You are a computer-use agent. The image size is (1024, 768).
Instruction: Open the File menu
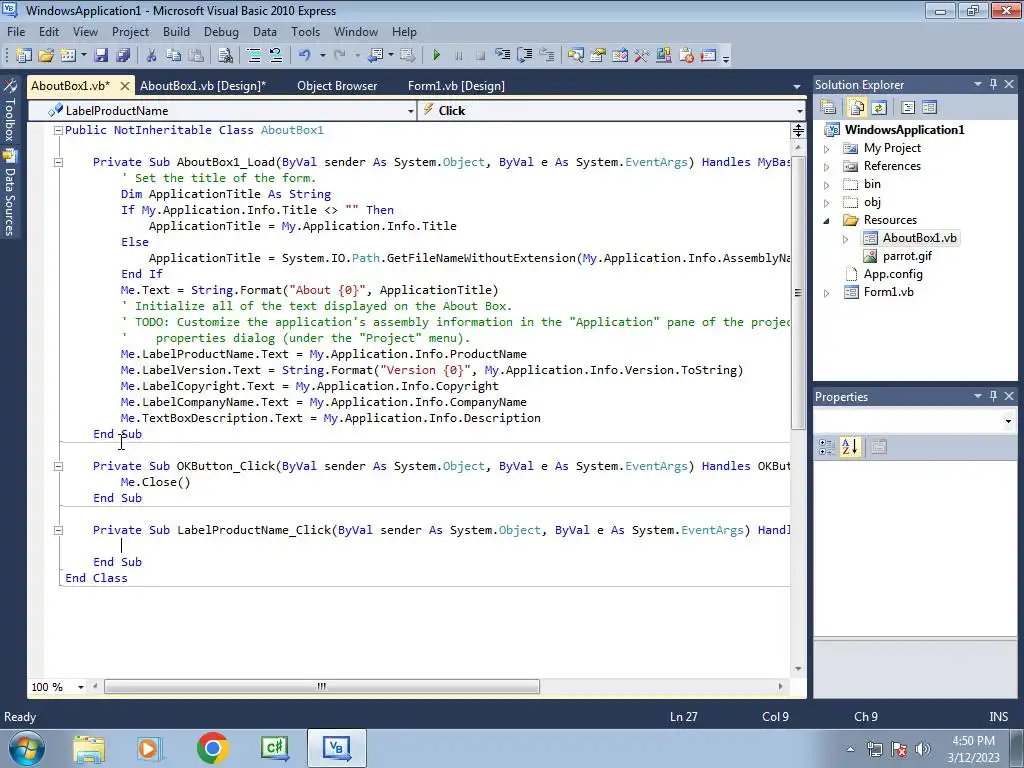coord(16,32)
